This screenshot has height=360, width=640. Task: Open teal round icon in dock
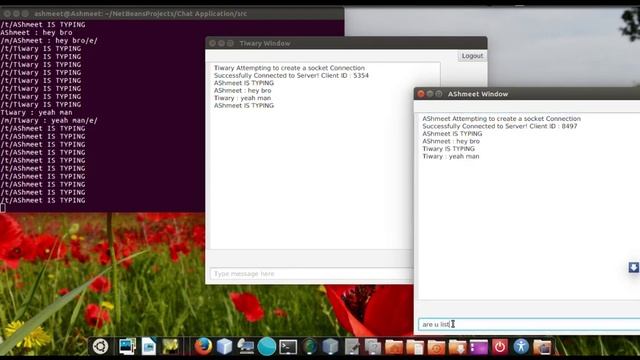click(267, 347)
